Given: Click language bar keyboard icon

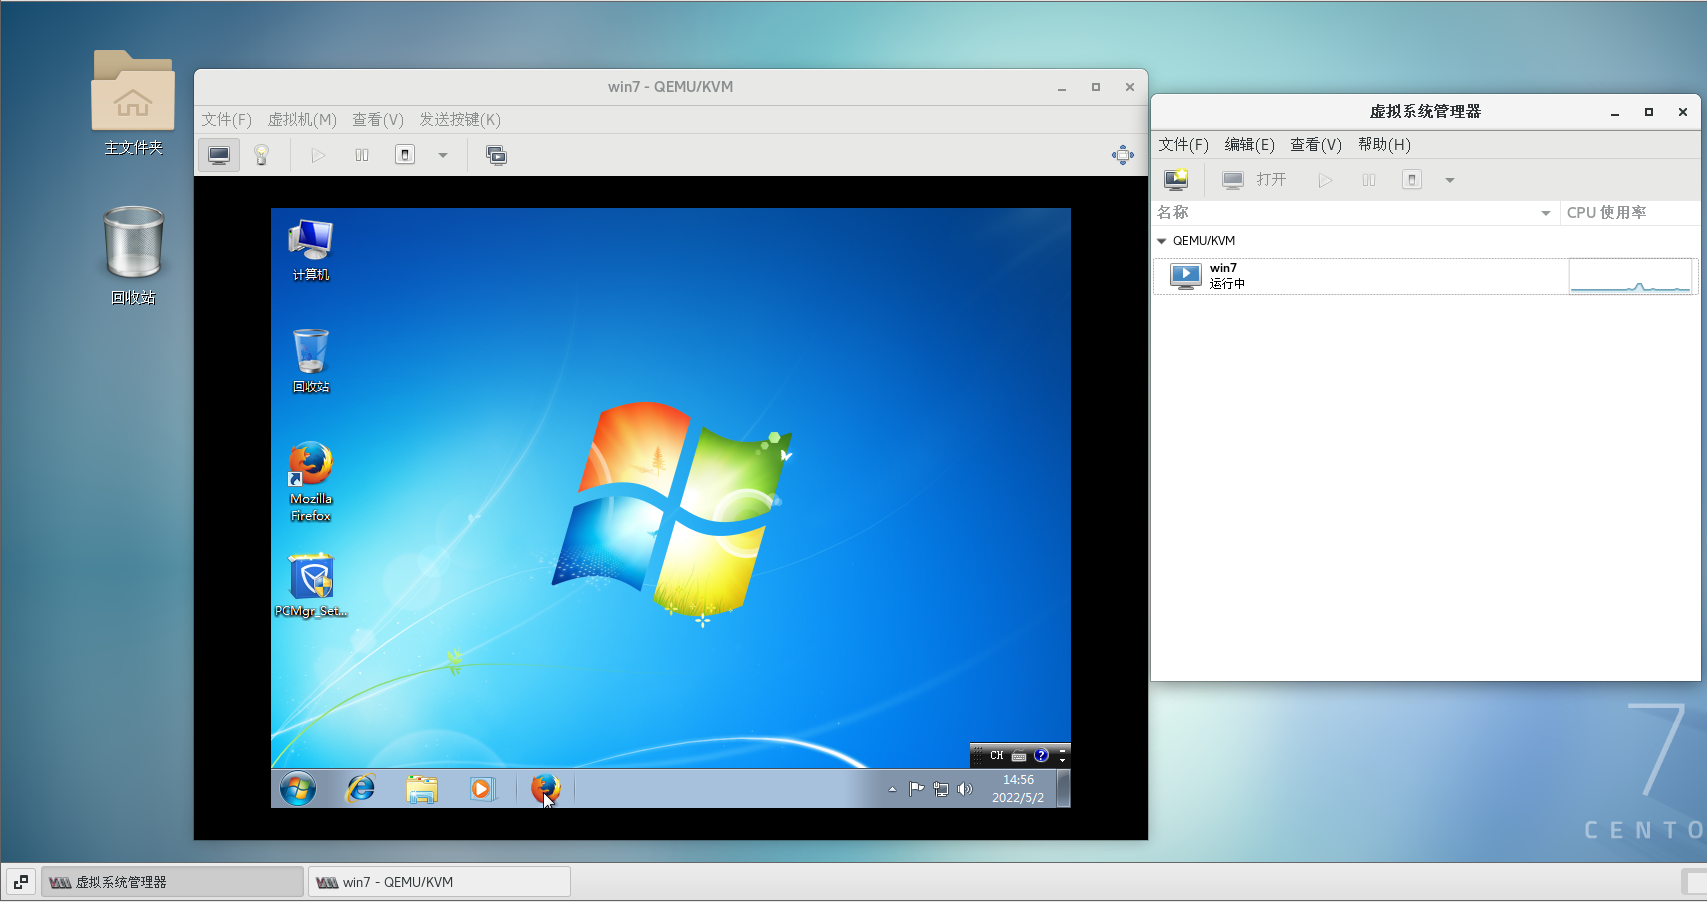Looking at the screenshot, I should pyautogui.click(x=1019, y=756).
